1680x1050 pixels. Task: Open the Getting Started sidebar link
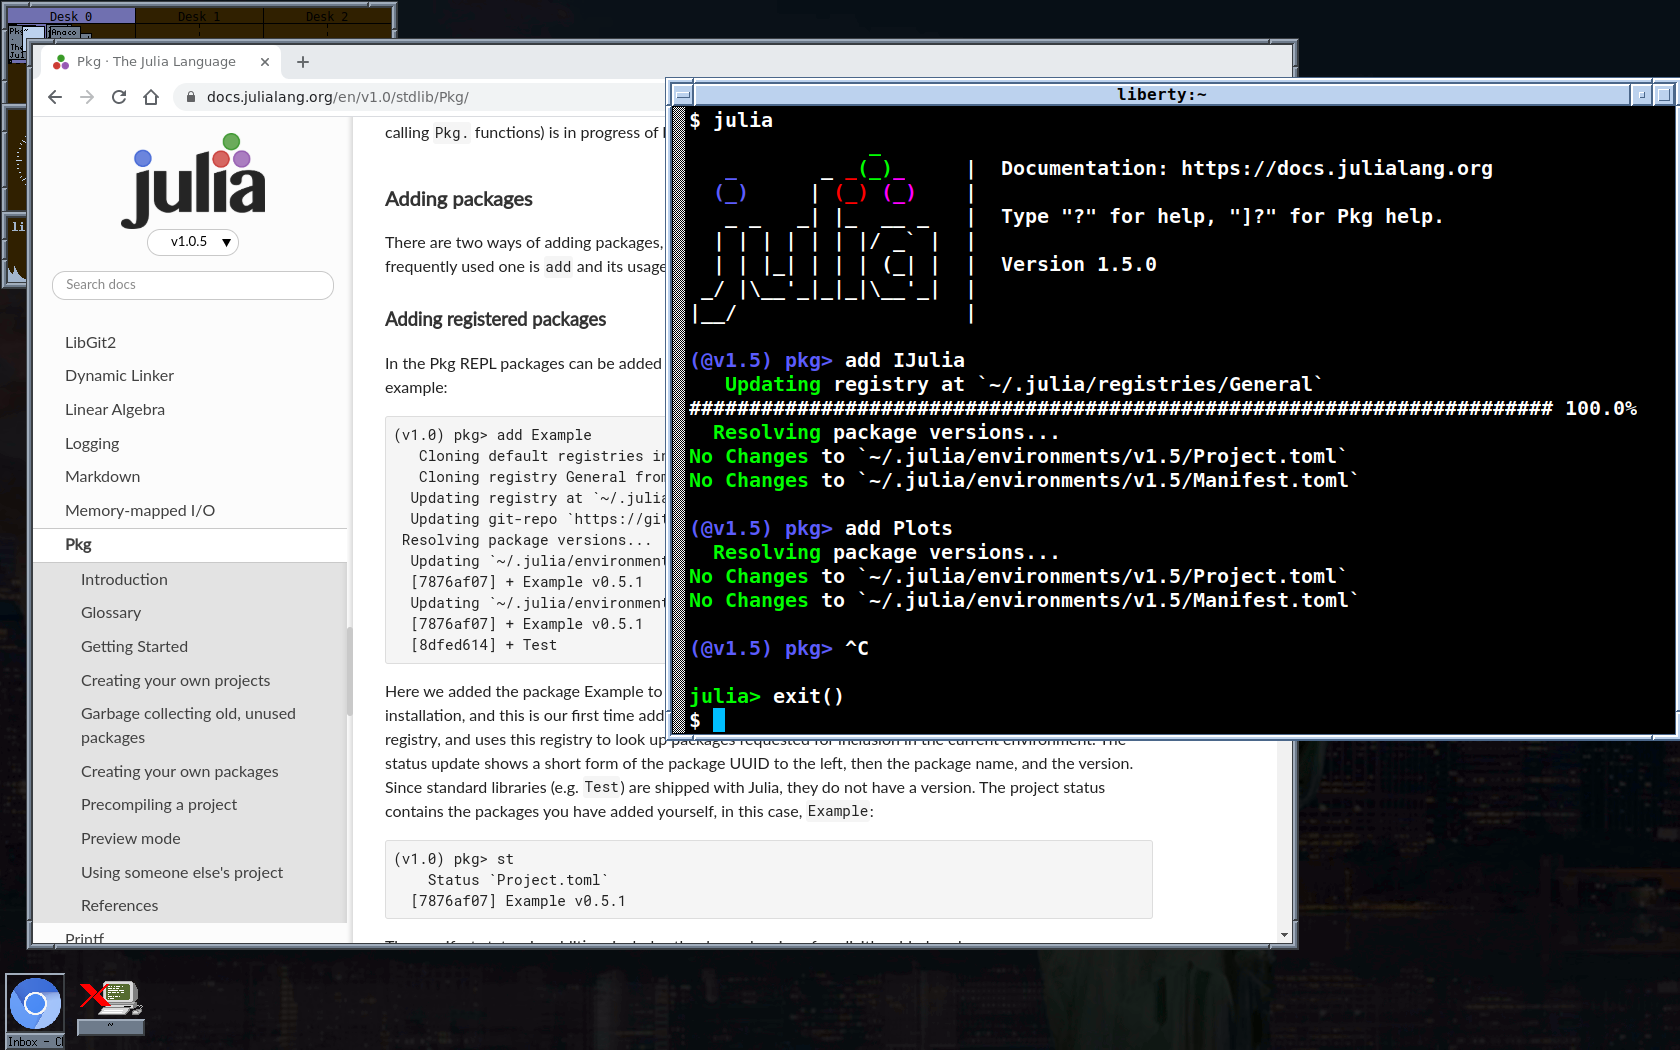point(134,647)
